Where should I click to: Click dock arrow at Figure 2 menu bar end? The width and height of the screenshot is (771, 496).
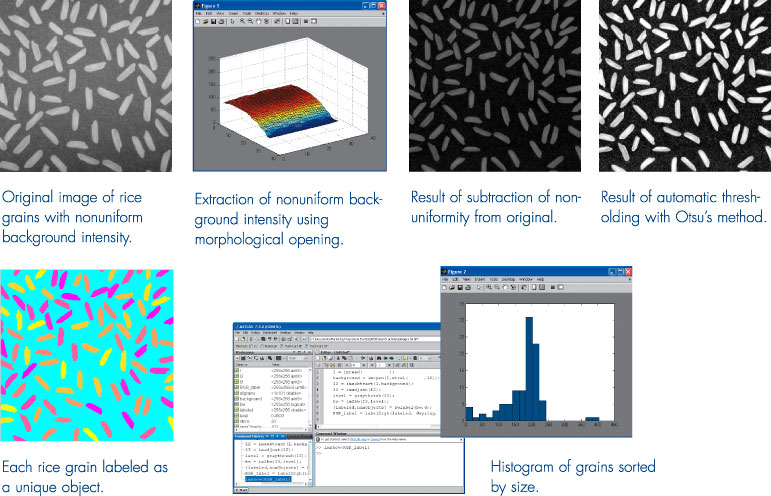(629, 279)
